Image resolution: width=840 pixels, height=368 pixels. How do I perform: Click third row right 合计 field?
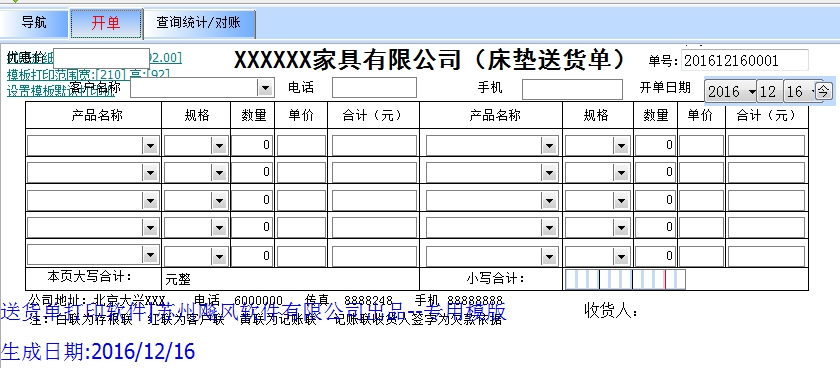[x=766, y=201]
